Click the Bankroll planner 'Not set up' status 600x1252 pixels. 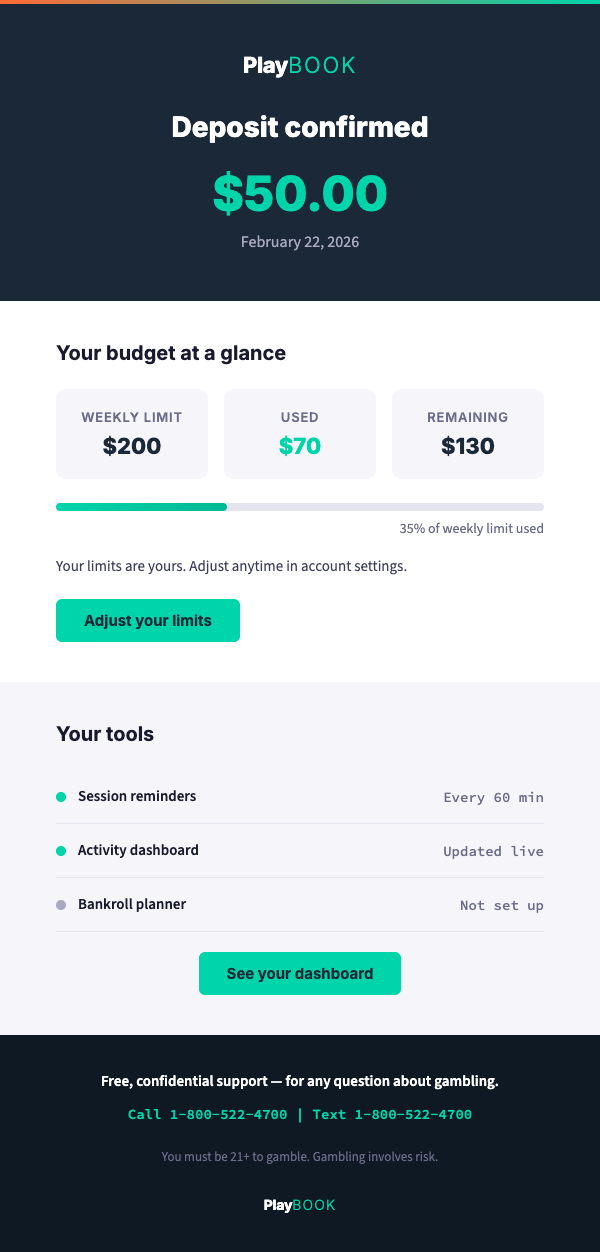501,906
